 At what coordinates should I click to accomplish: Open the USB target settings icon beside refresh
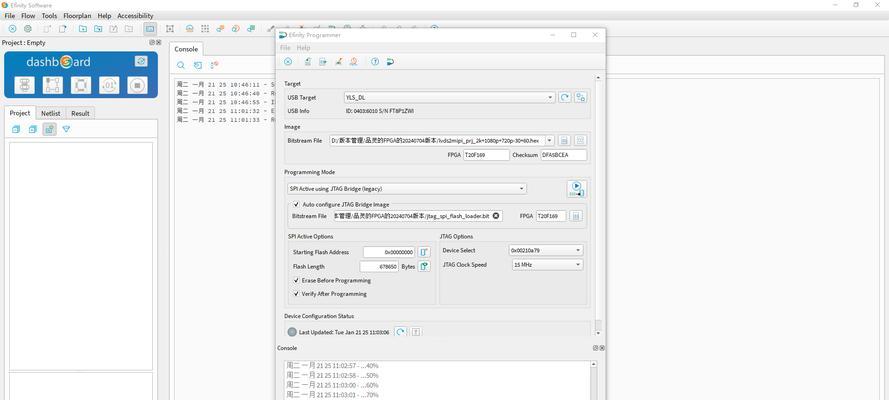click(581, 97)
